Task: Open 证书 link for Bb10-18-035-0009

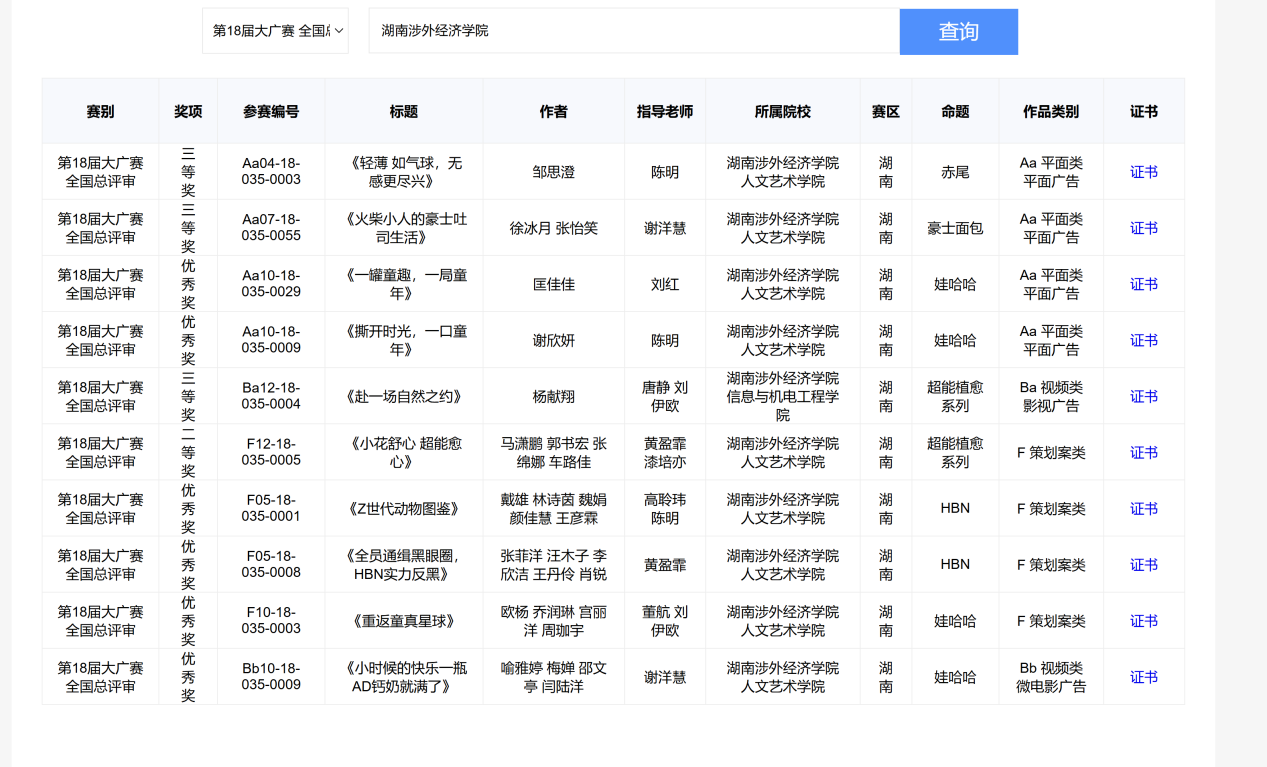Action: (1144, 677)
